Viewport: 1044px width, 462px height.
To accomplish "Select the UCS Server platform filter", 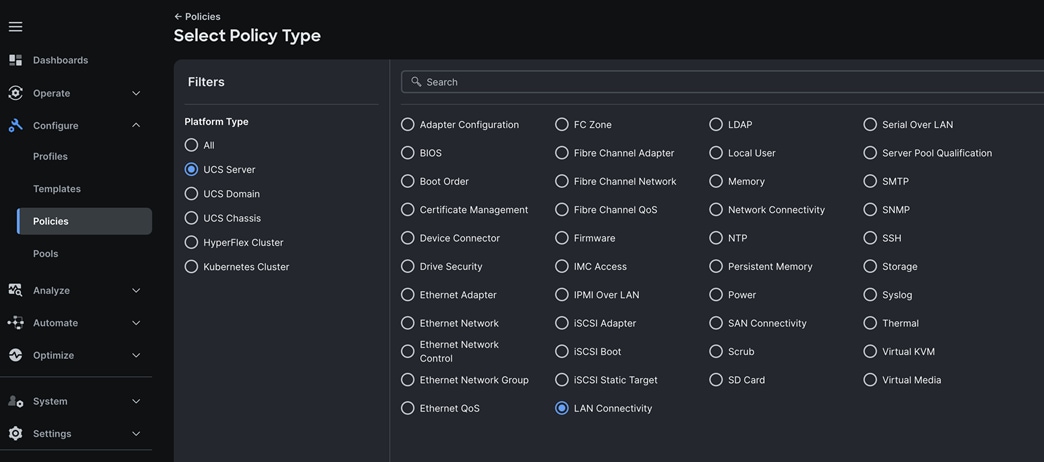I will [x=191, y=169].
